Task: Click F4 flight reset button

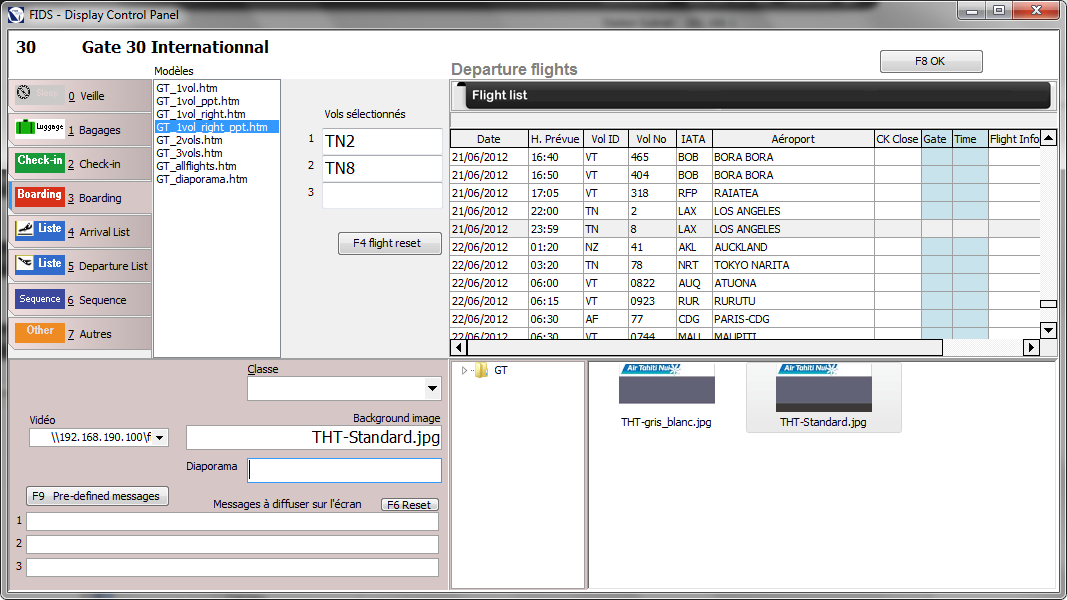Action: coord(389,243)
